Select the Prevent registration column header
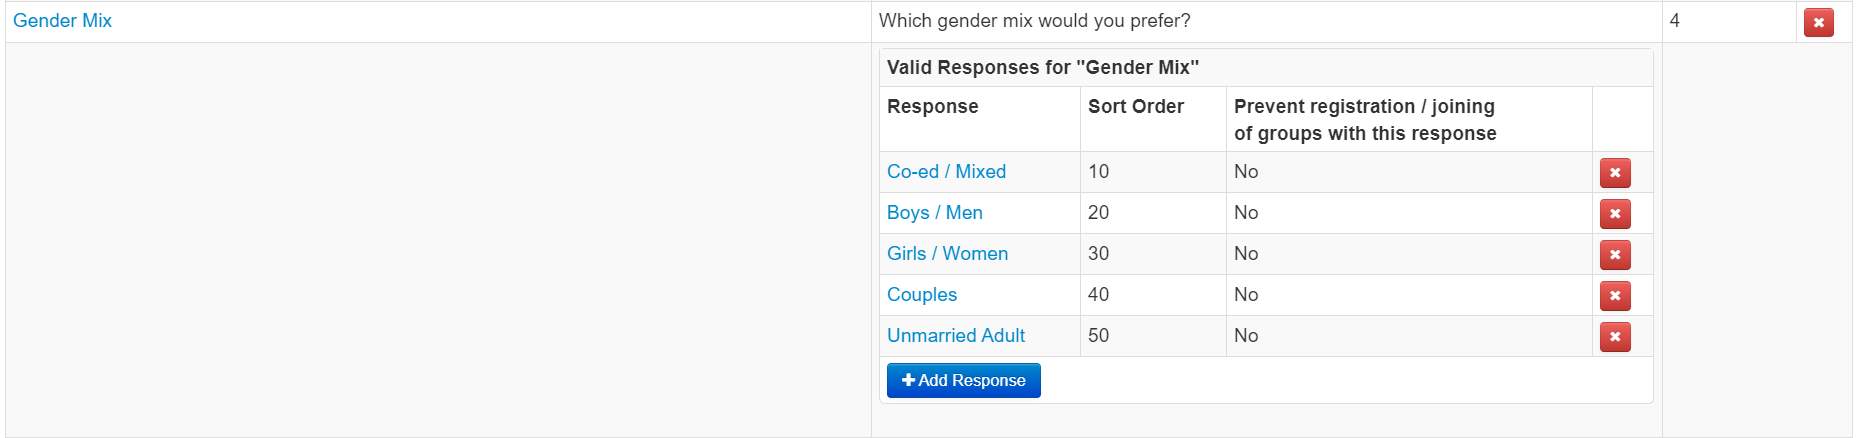The image size is (1857, 438). (x=1365, y=120)
